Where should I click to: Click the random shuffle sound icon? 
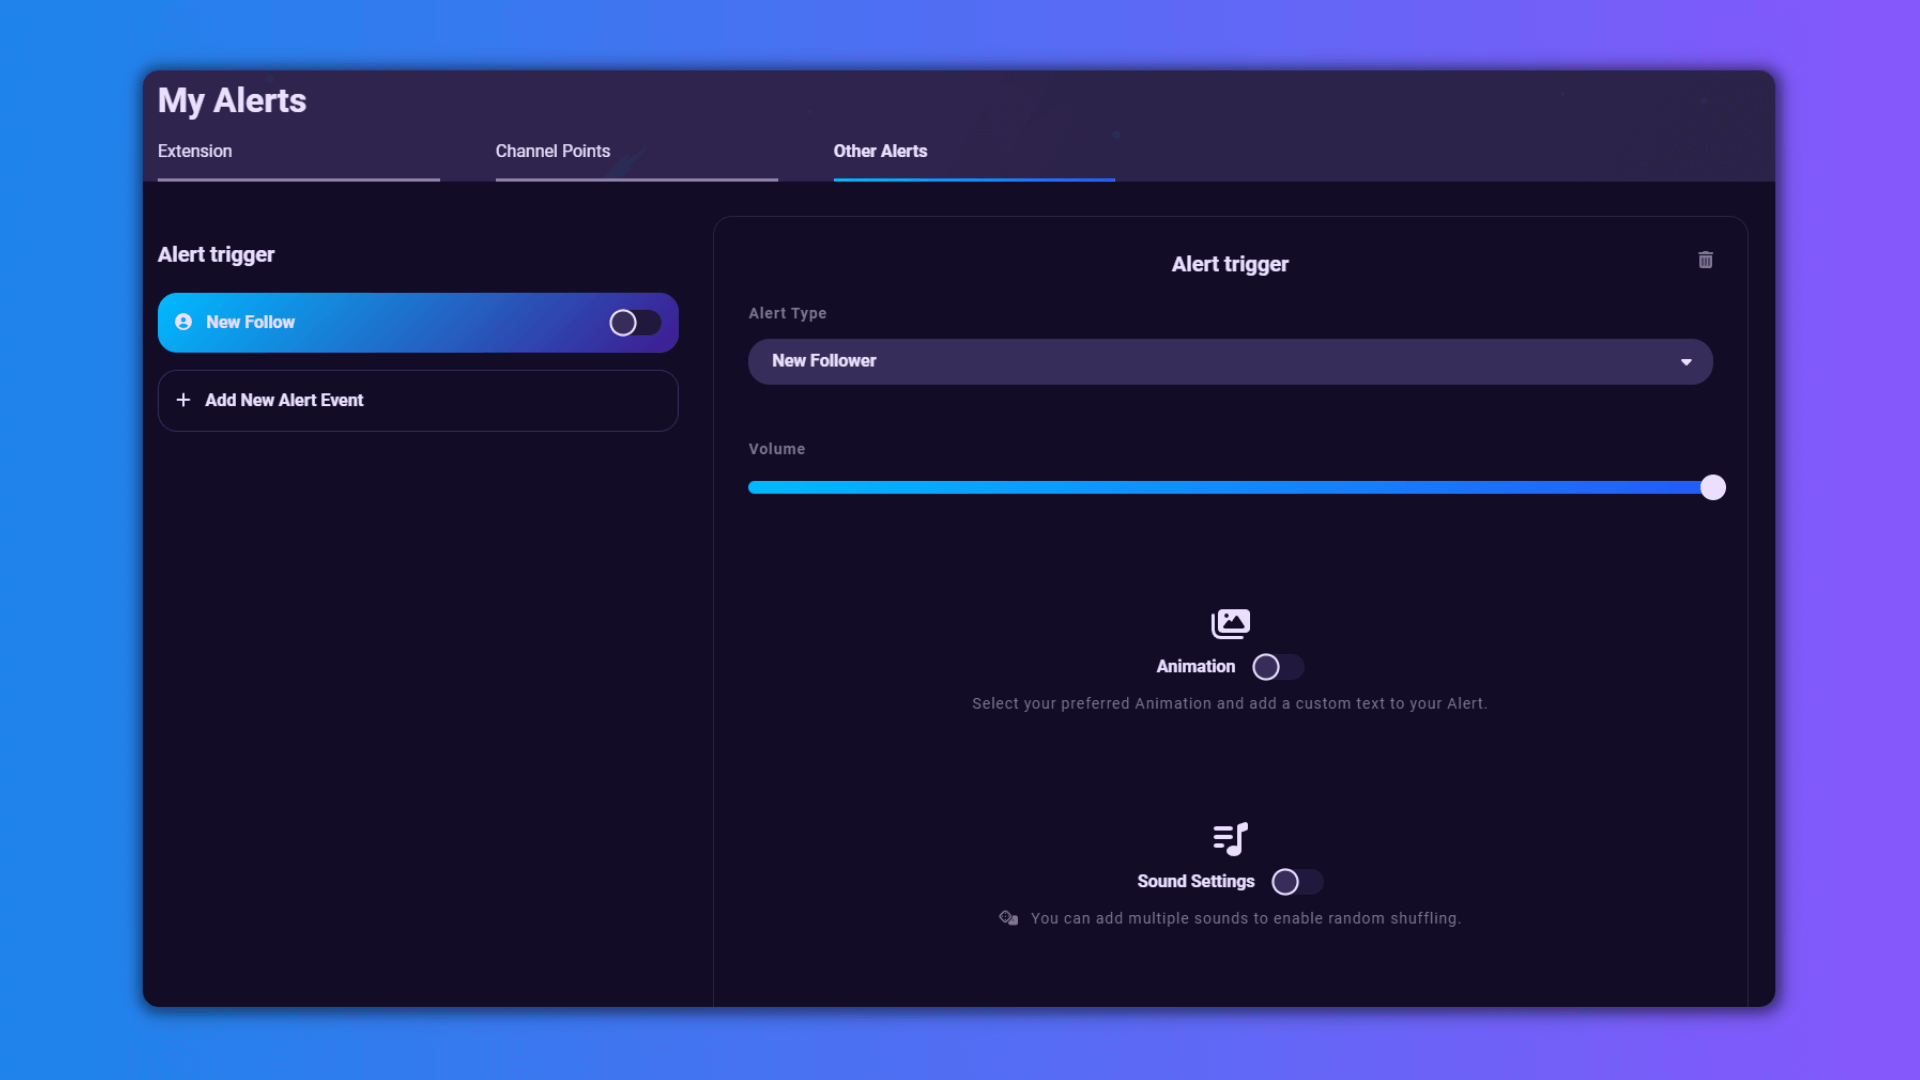click(1007, 918)
